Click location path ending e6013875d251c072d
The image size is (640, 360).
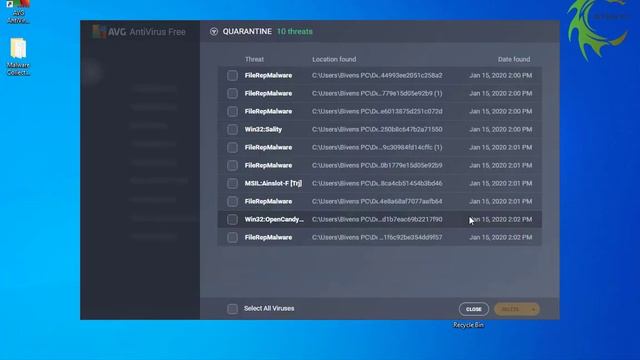click(x=377, y=111)
